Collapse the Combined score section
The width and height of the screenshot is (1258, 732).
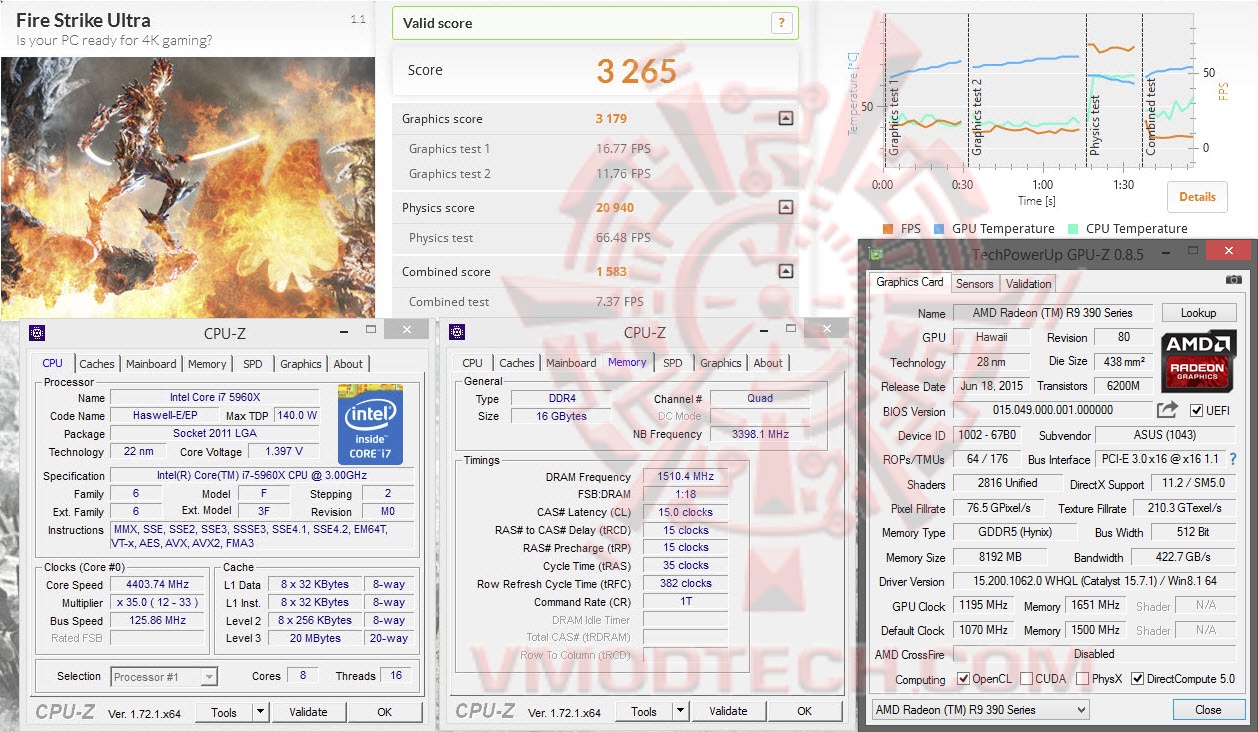tap(785, 271)
